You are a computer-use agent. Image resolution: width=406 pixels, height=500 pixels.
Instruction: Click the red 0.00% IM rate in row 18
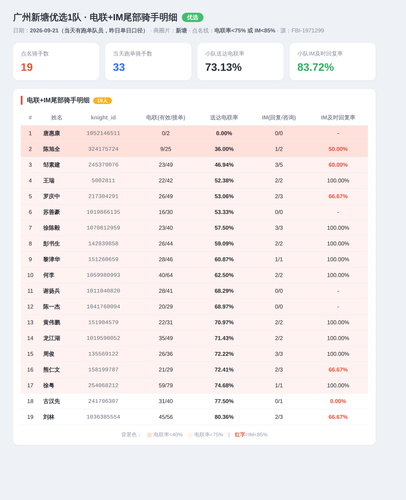[x=338, y=401]
